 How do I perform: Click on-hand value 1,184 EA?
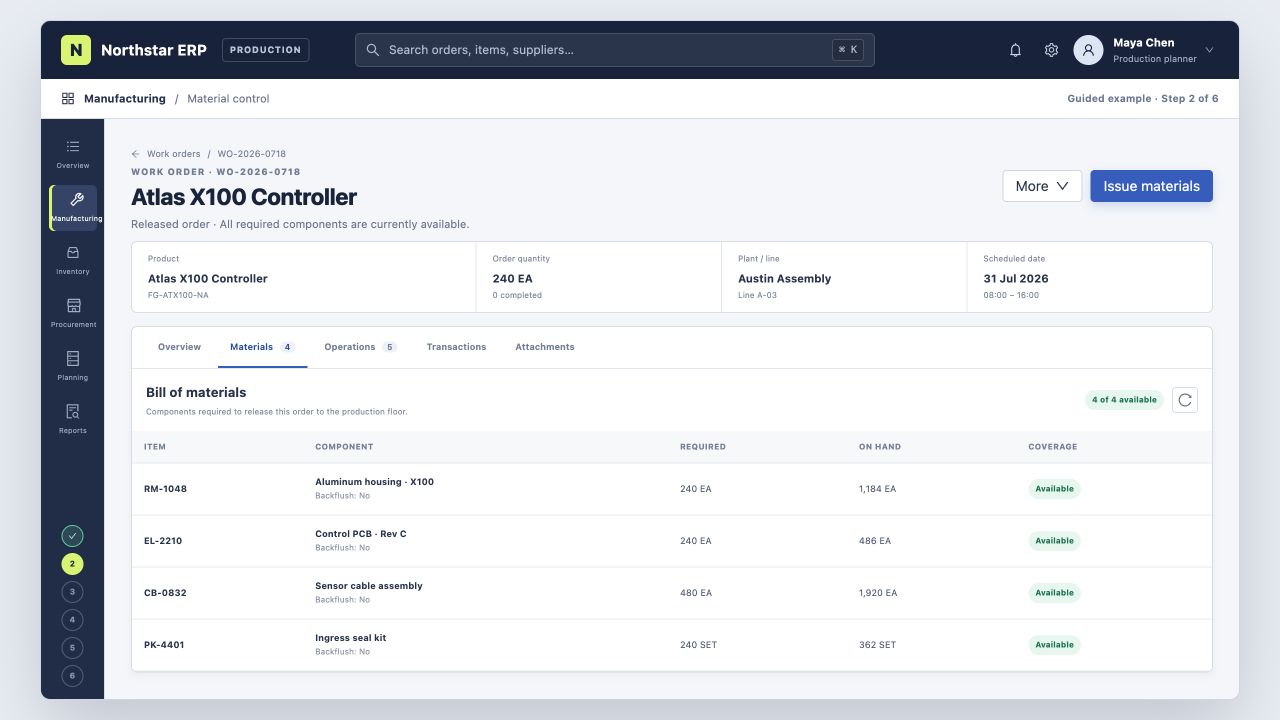pyautogui.click(x=878, y=489)
